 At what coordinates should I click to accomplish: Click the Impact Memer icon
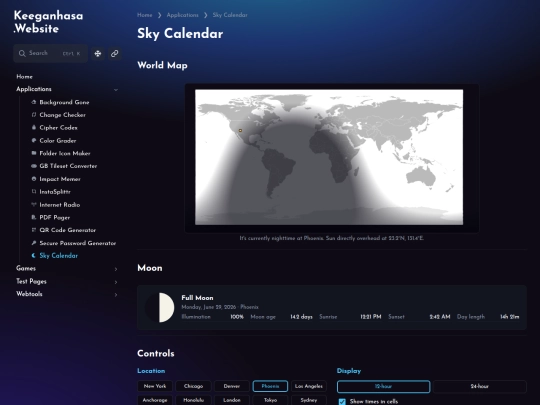34,179
